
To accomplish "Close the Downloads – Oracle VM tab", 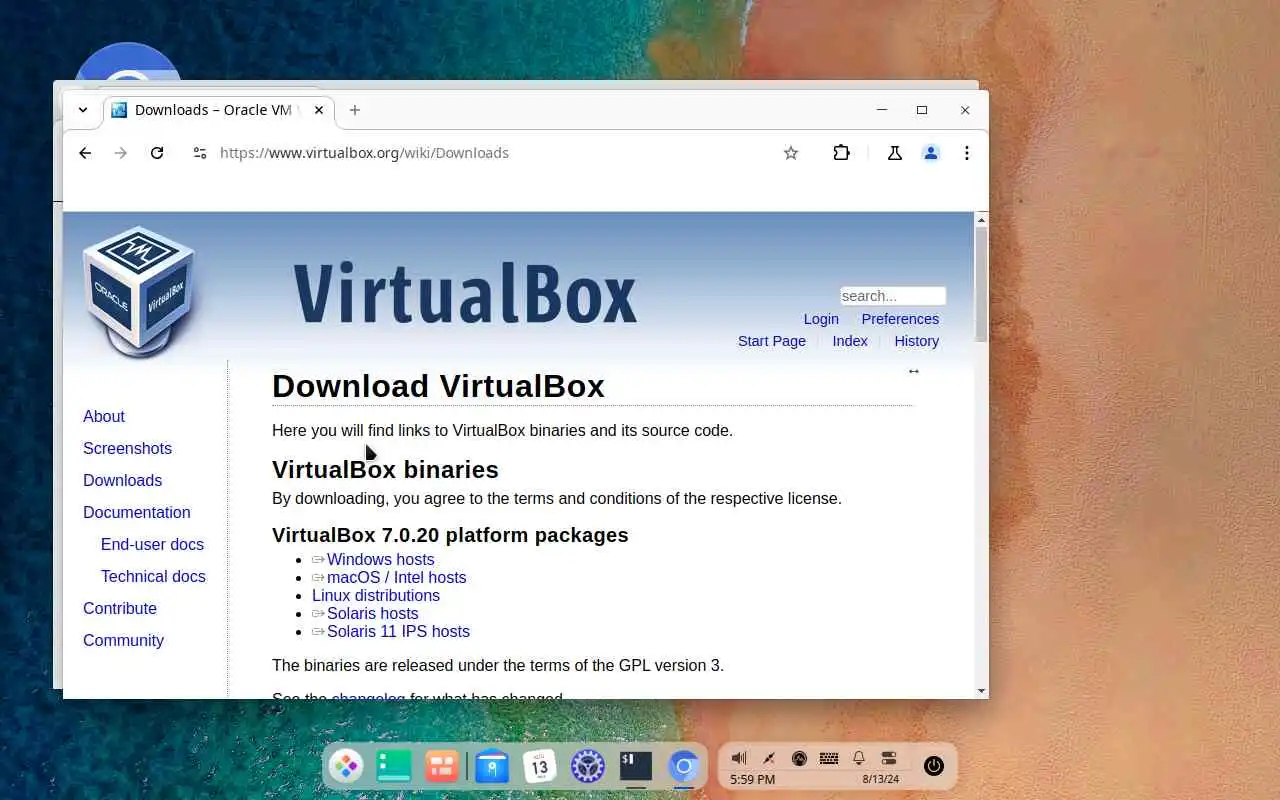I will (x=319, y=110).
